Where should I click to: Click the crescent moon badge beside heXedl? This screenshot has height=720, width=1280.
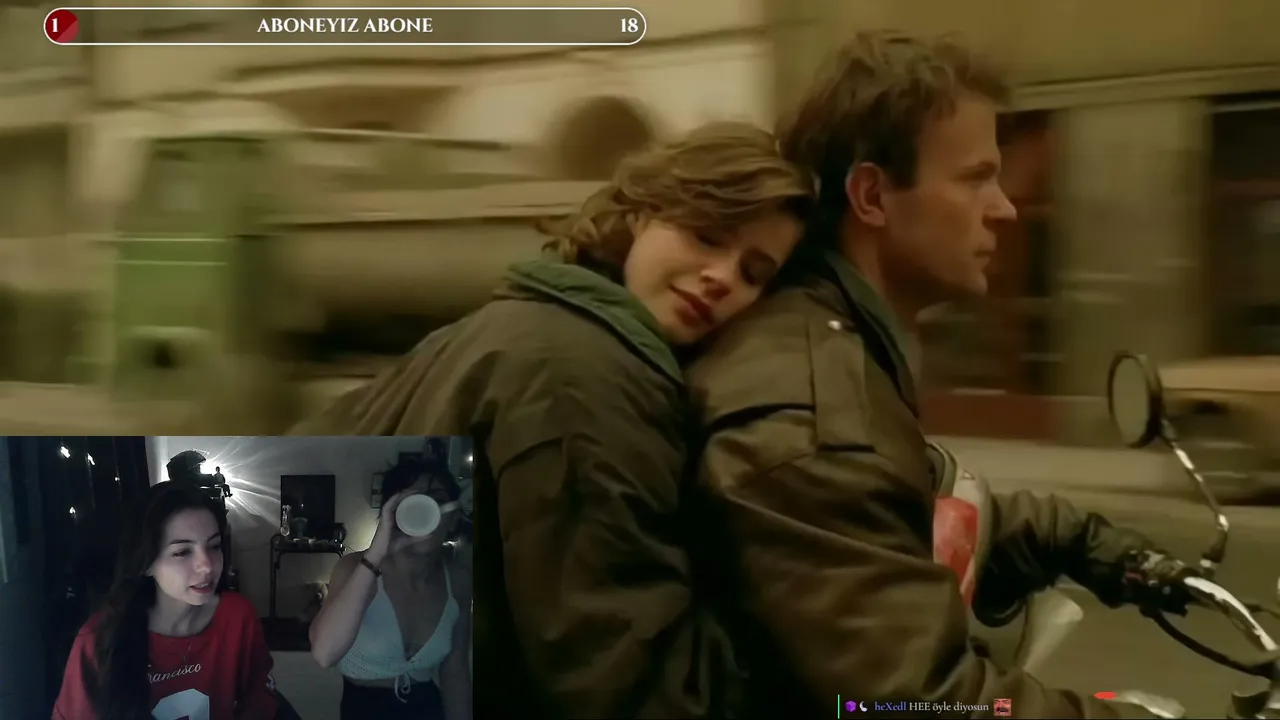[x=863, y=707]
